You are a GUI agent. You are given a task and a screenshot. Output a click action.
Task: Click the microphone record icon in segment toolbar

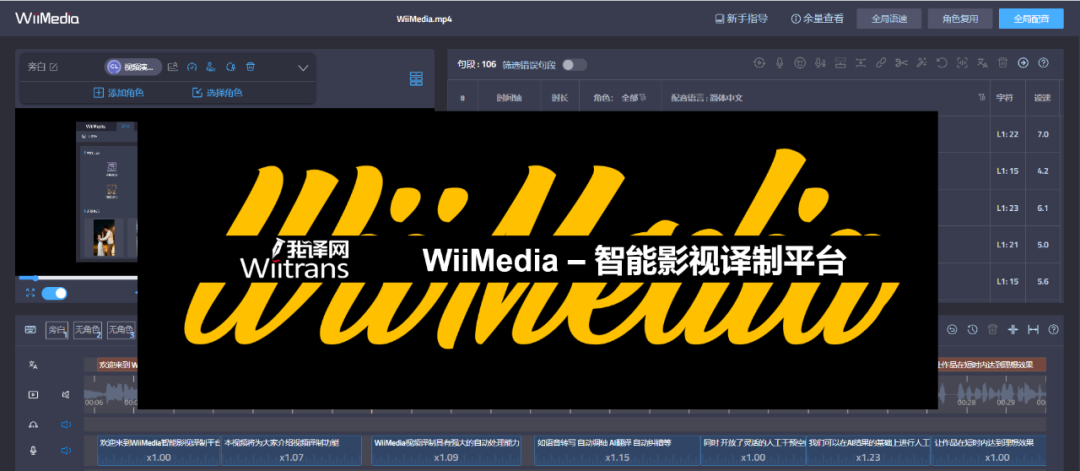[780, 63]
